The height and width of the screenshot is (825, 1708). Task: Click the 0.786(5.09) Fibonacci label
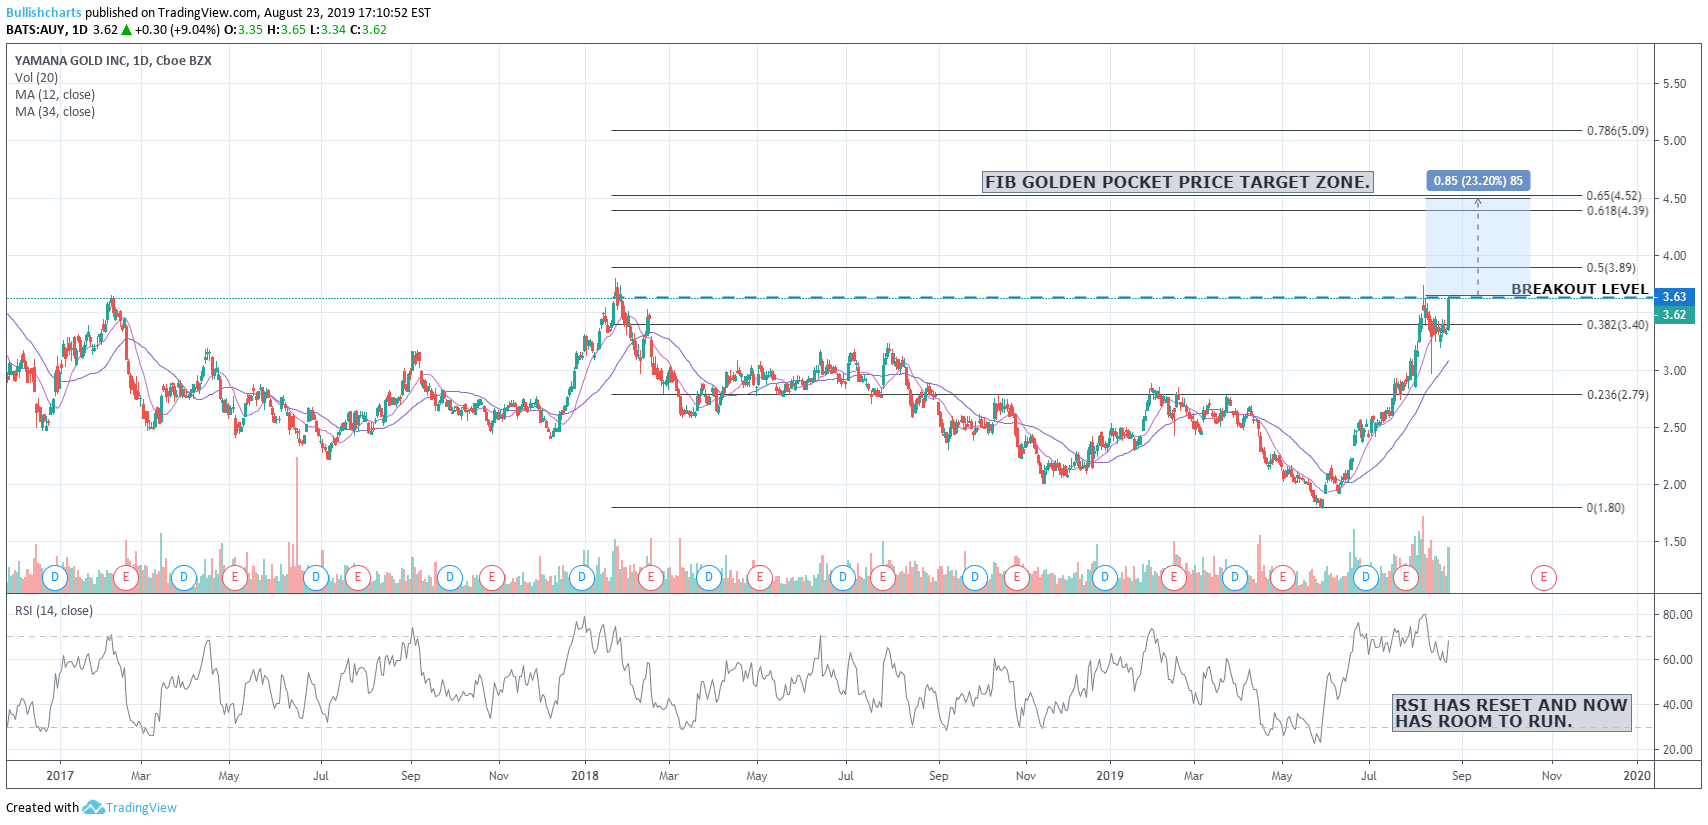(1617, 131)
